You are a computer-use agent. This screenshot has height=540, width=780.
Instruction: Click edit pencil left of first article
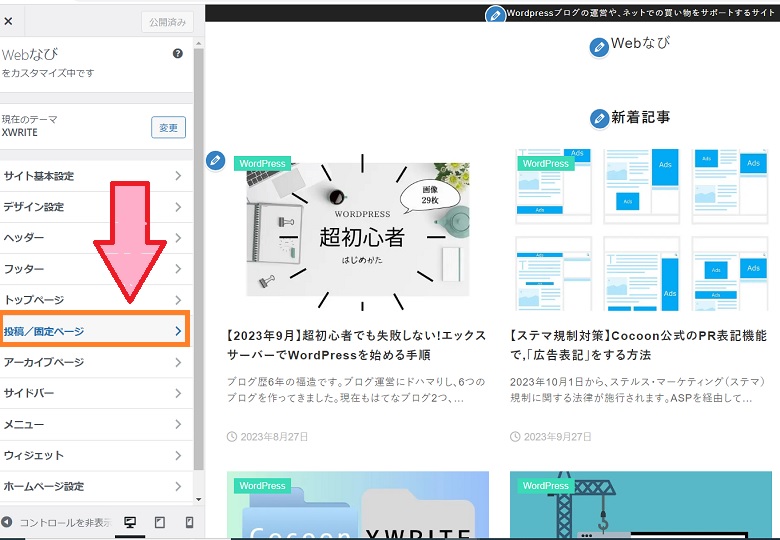coord(215,160)
